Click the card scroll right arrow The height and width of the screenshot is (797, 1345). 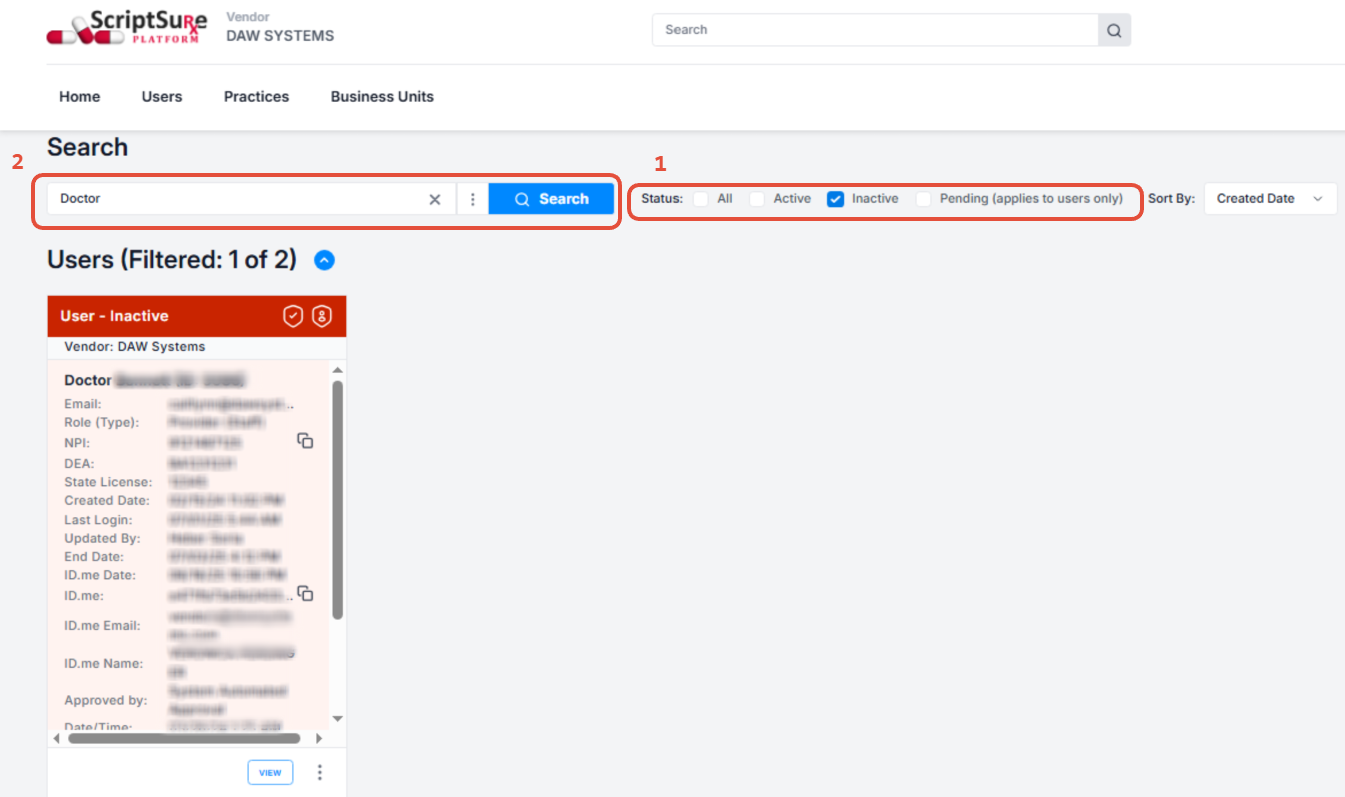tap(319, 738)
